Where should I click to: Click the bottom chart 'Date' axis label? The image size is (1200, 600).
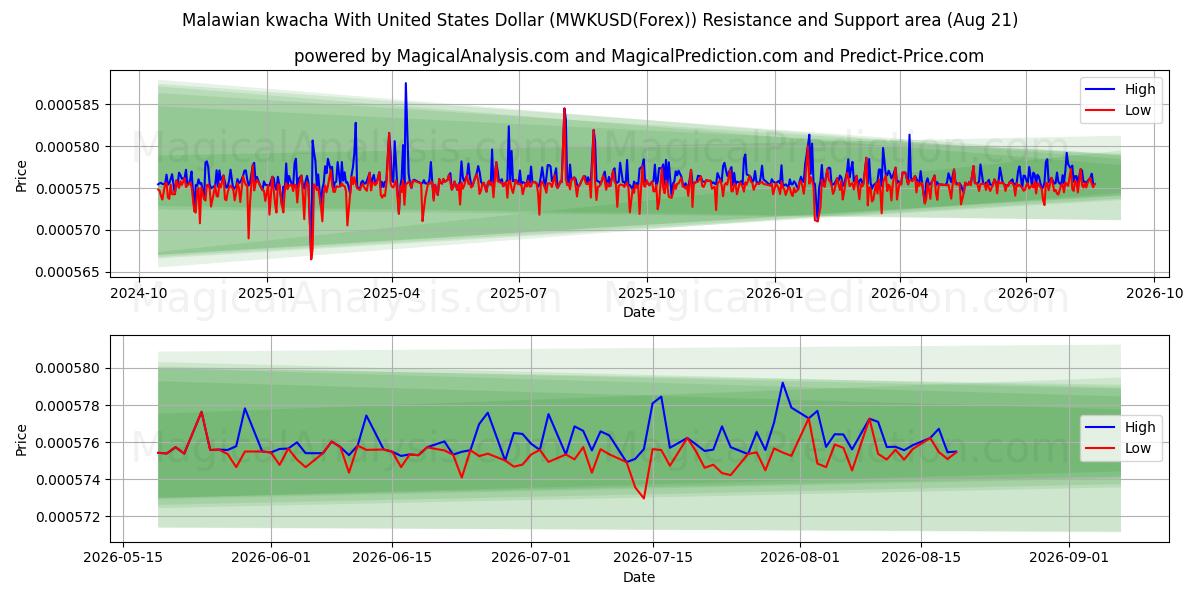point(639,577)
